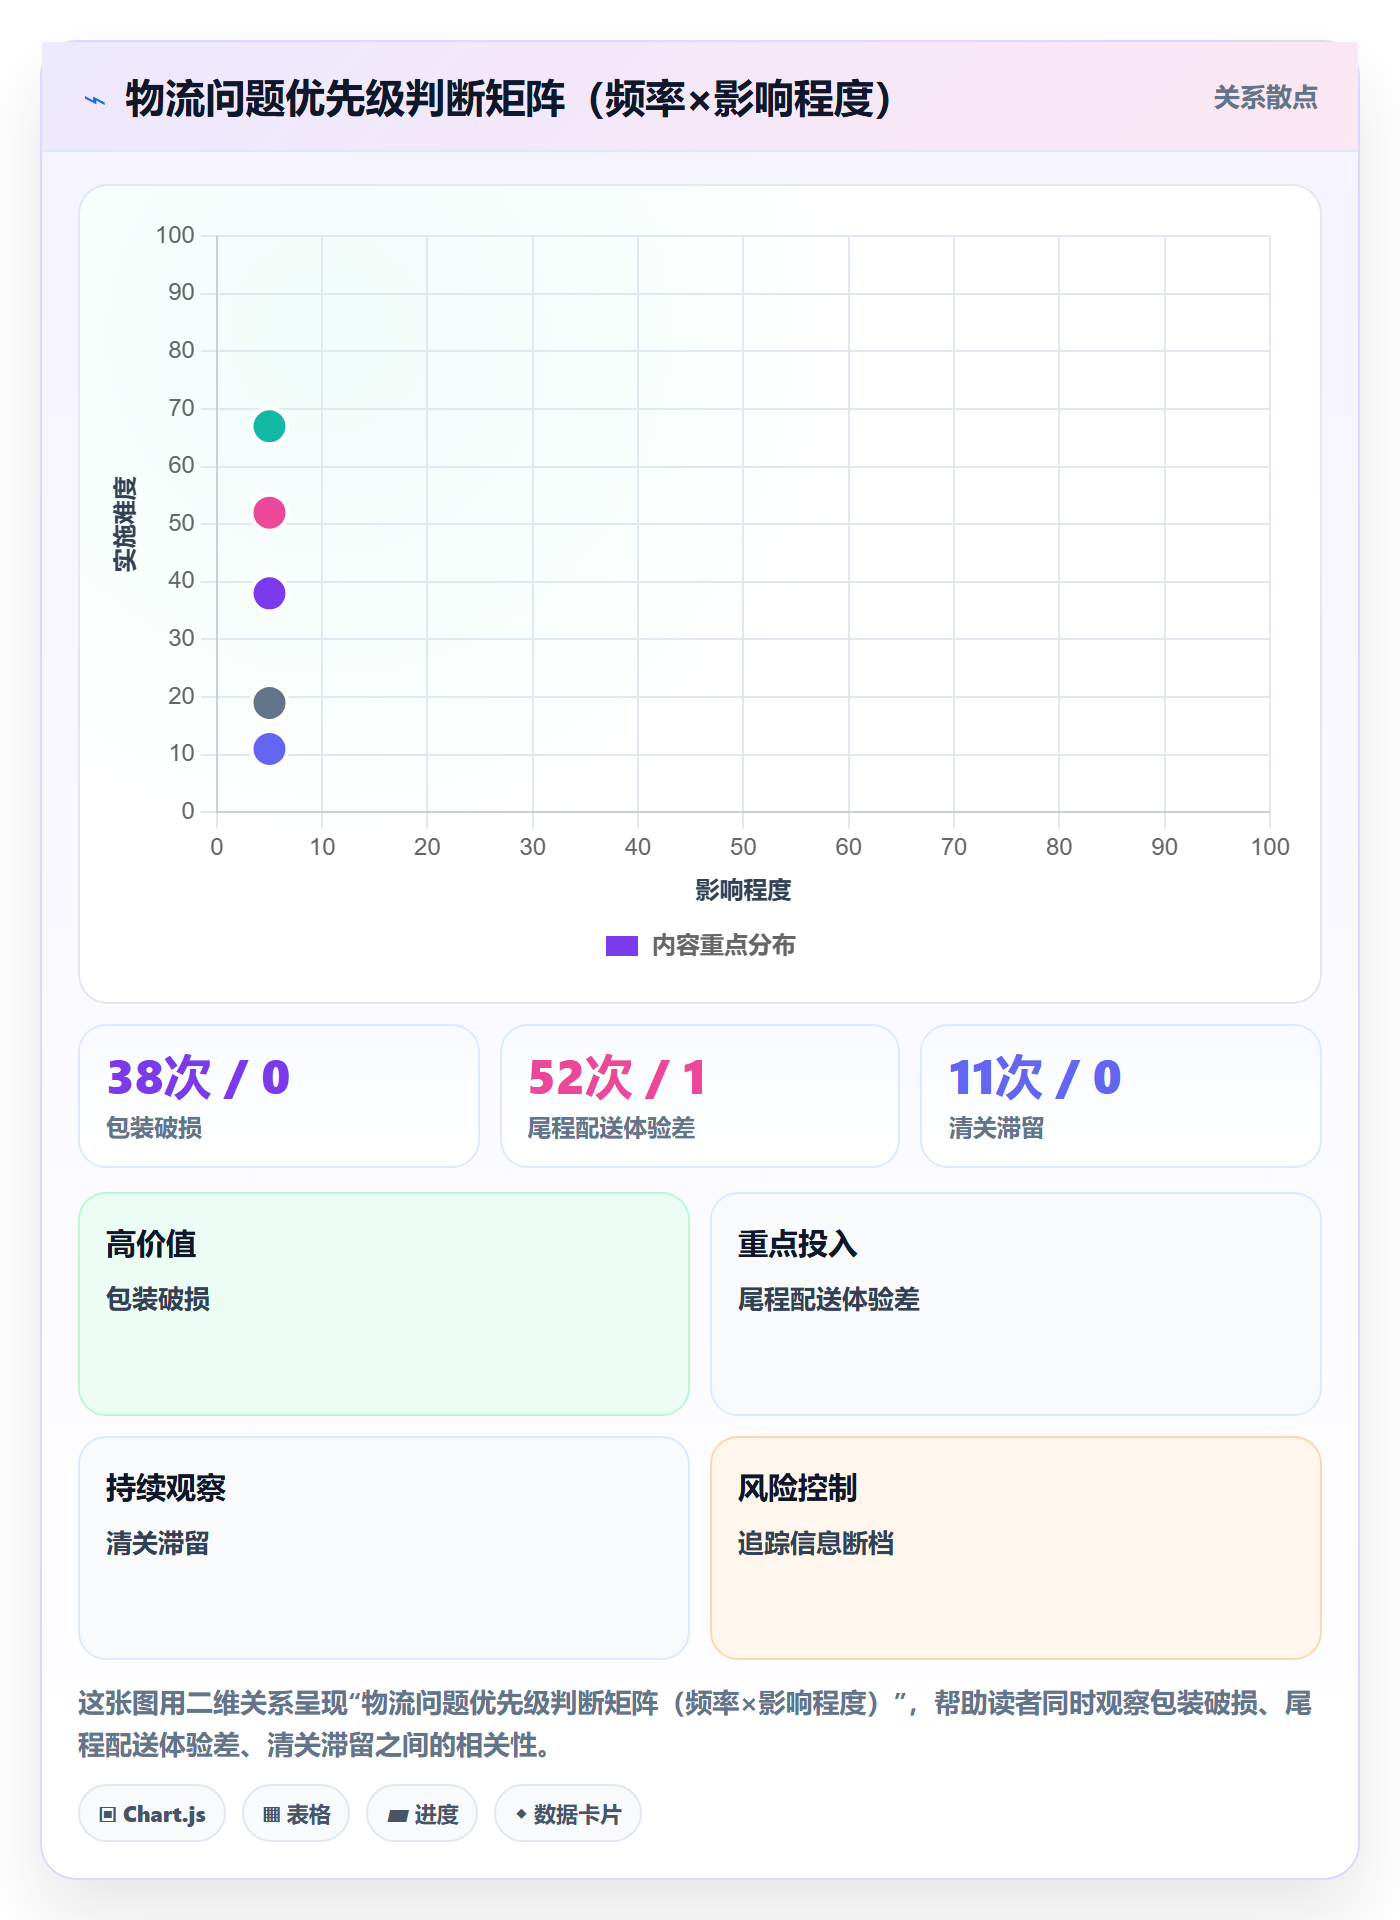Click the Chart.js tag chip

point(152,1813)
